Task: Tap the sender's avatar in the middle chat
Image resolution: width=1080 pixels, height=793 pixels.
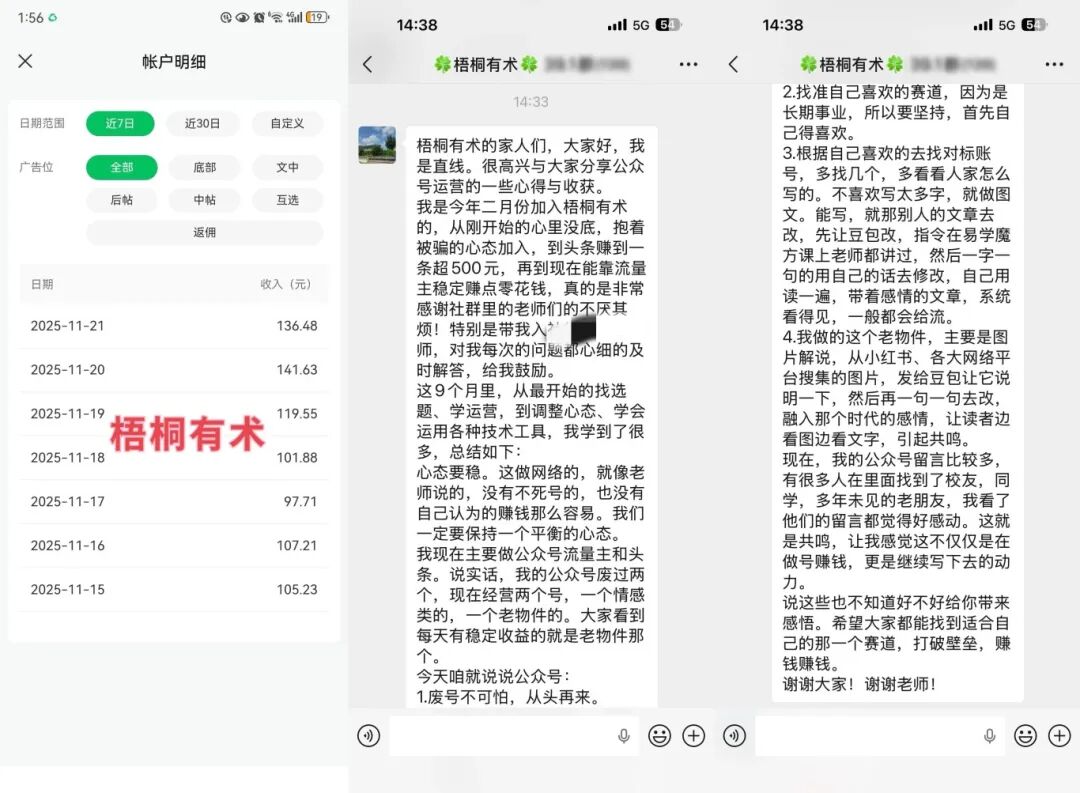Action: (x=377, y=145)
